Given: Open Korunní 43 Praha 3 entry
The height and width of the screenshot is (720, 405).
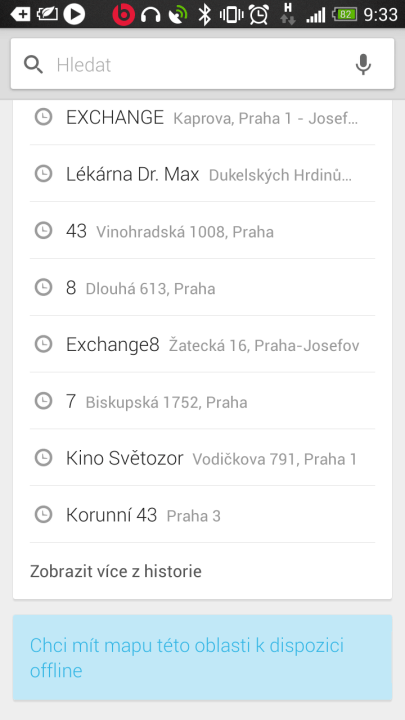Looking at the screenshot, I should tap(202, 514).
